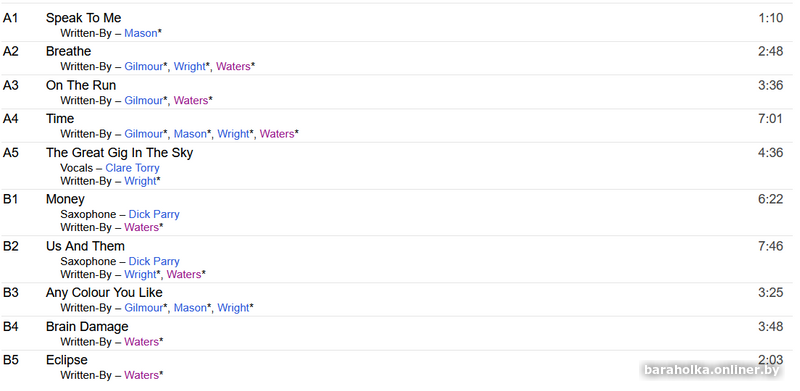The width and height of the screenshot is (800, 391).
Task: Click Wright under The Great Gig In The Sky
Action: [x=140, y=181]
